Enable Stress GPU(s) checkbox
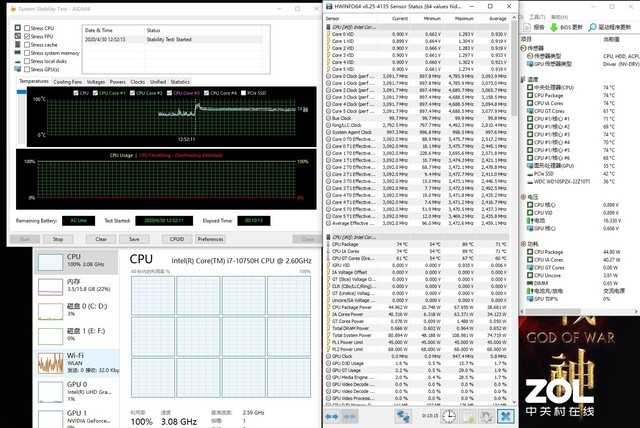This screenshot has width=640, height=428. (x=27, y=69)
